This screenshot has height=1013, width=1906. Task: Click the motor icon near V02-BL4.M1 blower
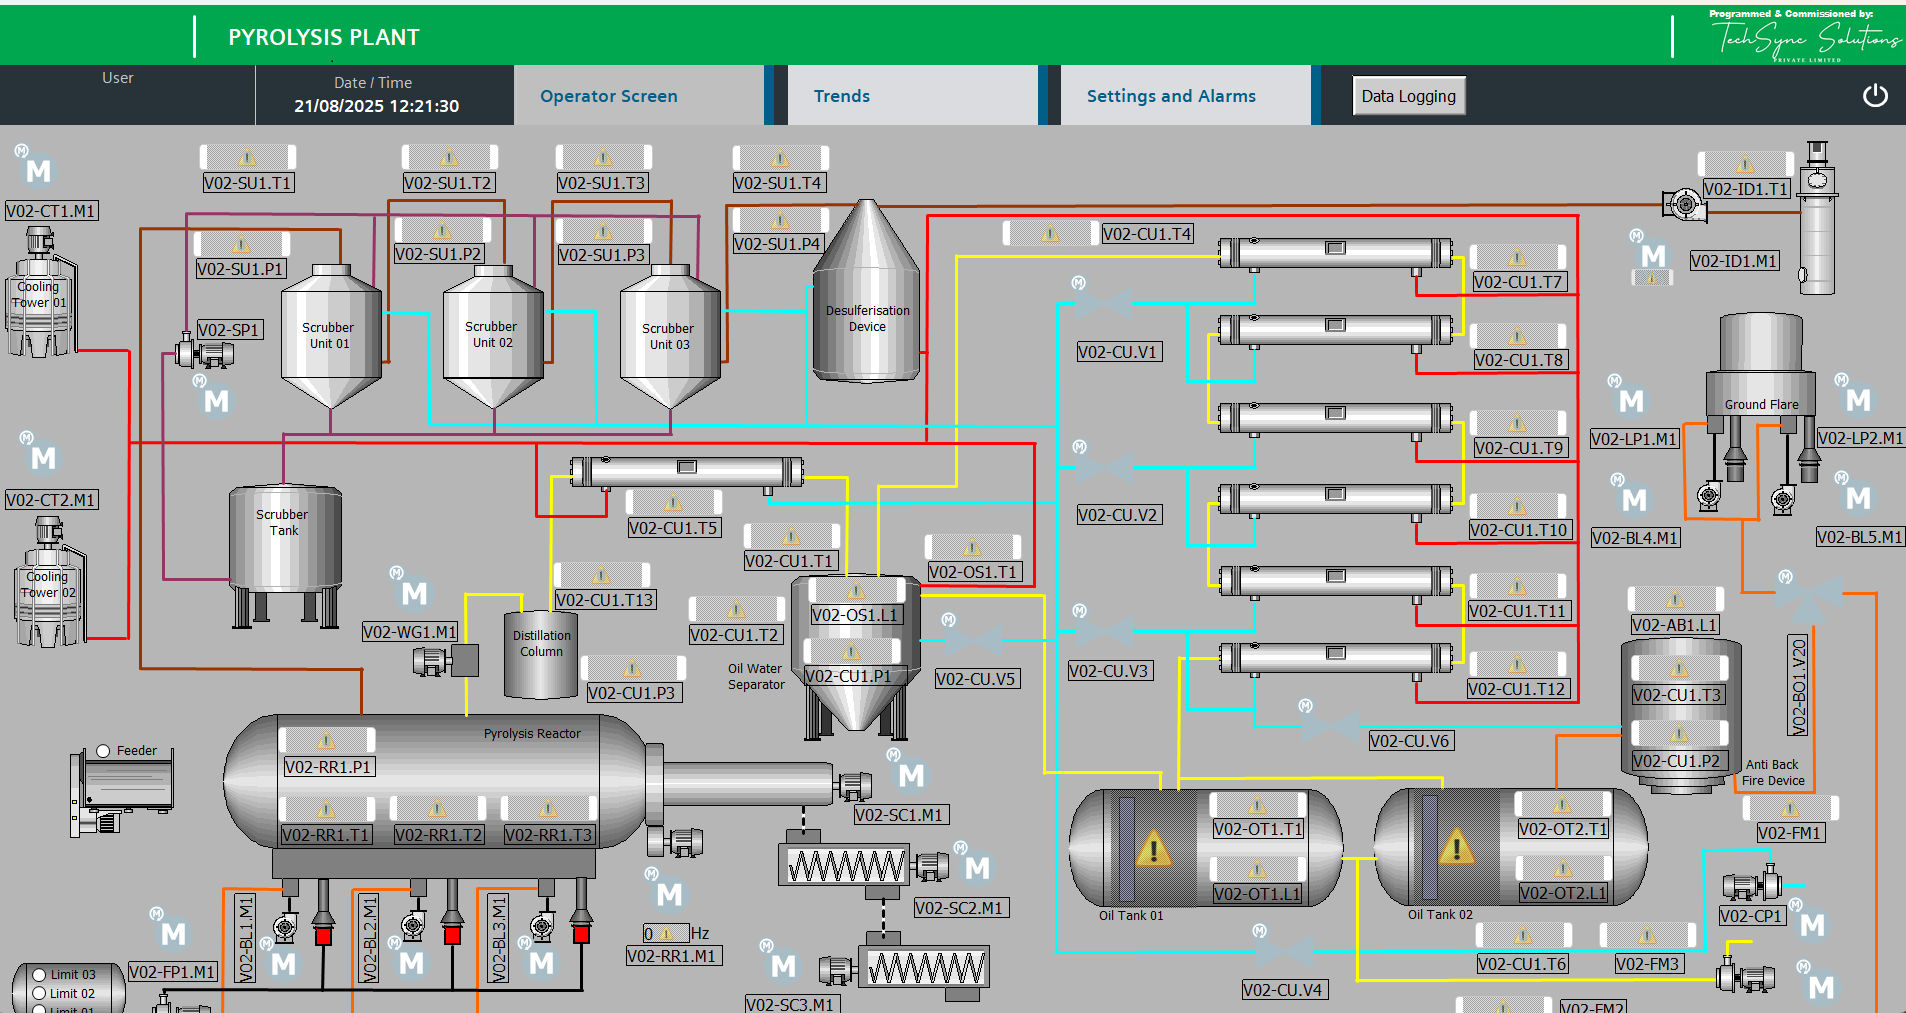coord(1636,497)
